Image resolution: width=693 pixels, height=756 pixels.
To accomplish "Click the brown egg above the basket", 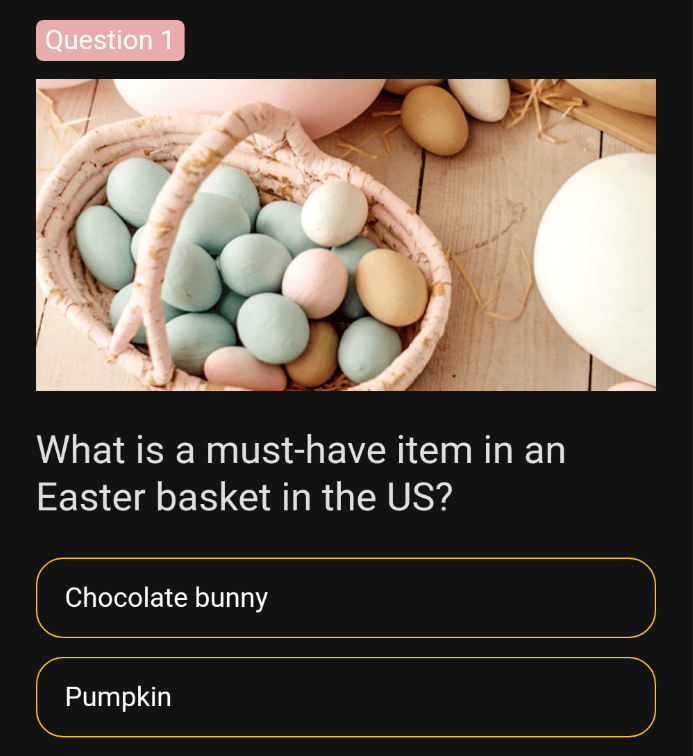I will pyautogui.click(x=435, y=121).
